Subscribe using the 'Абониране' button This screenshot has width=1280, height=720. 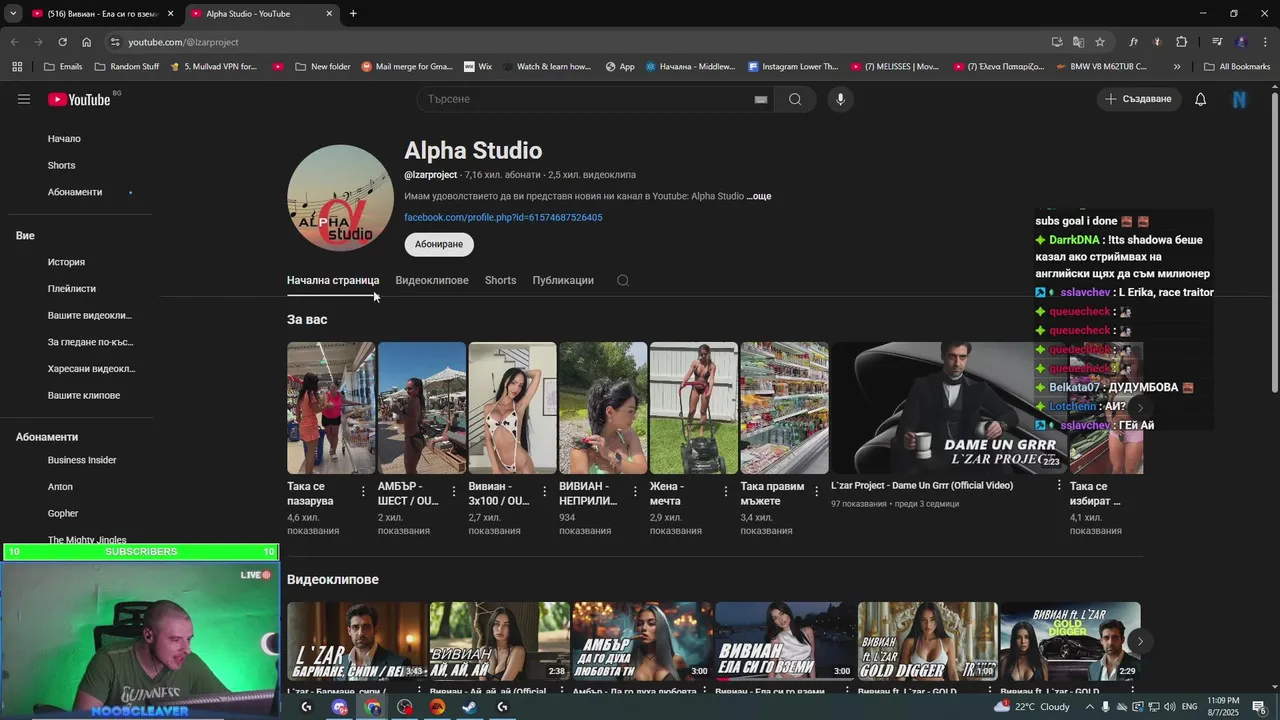pyautogui.click(x=439, y=244)
